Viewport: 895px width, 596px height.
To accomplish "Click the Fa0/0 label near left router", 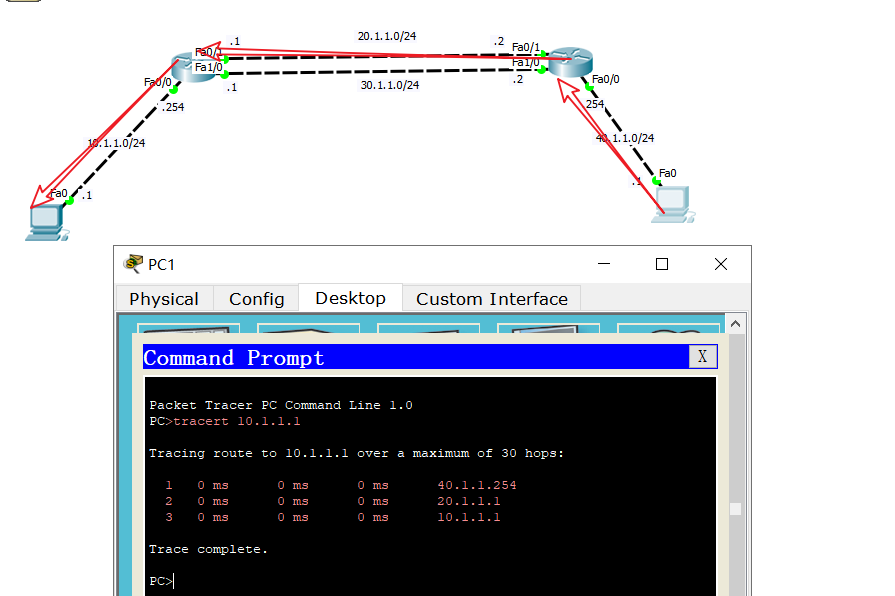I will coord(158,82).
